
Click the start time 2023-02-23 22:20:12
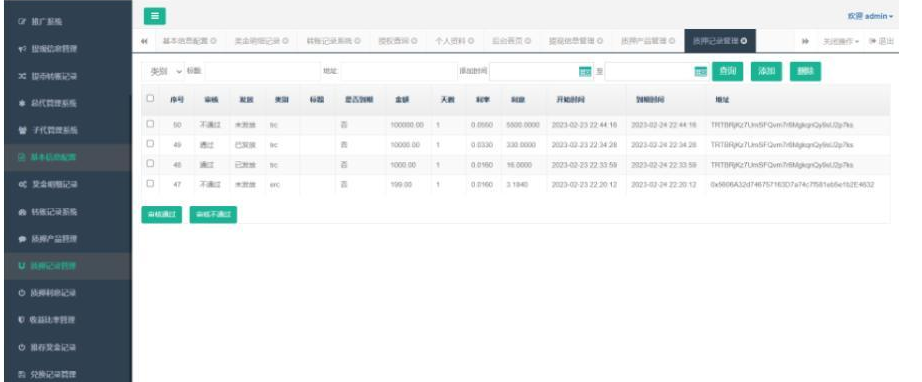584,185
